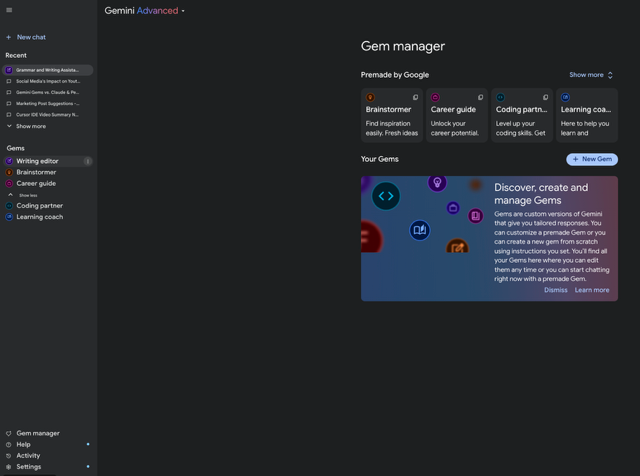Dismiss the Discover Gems banner
This screenshot has width=640, height=476.
pos(556,290)
